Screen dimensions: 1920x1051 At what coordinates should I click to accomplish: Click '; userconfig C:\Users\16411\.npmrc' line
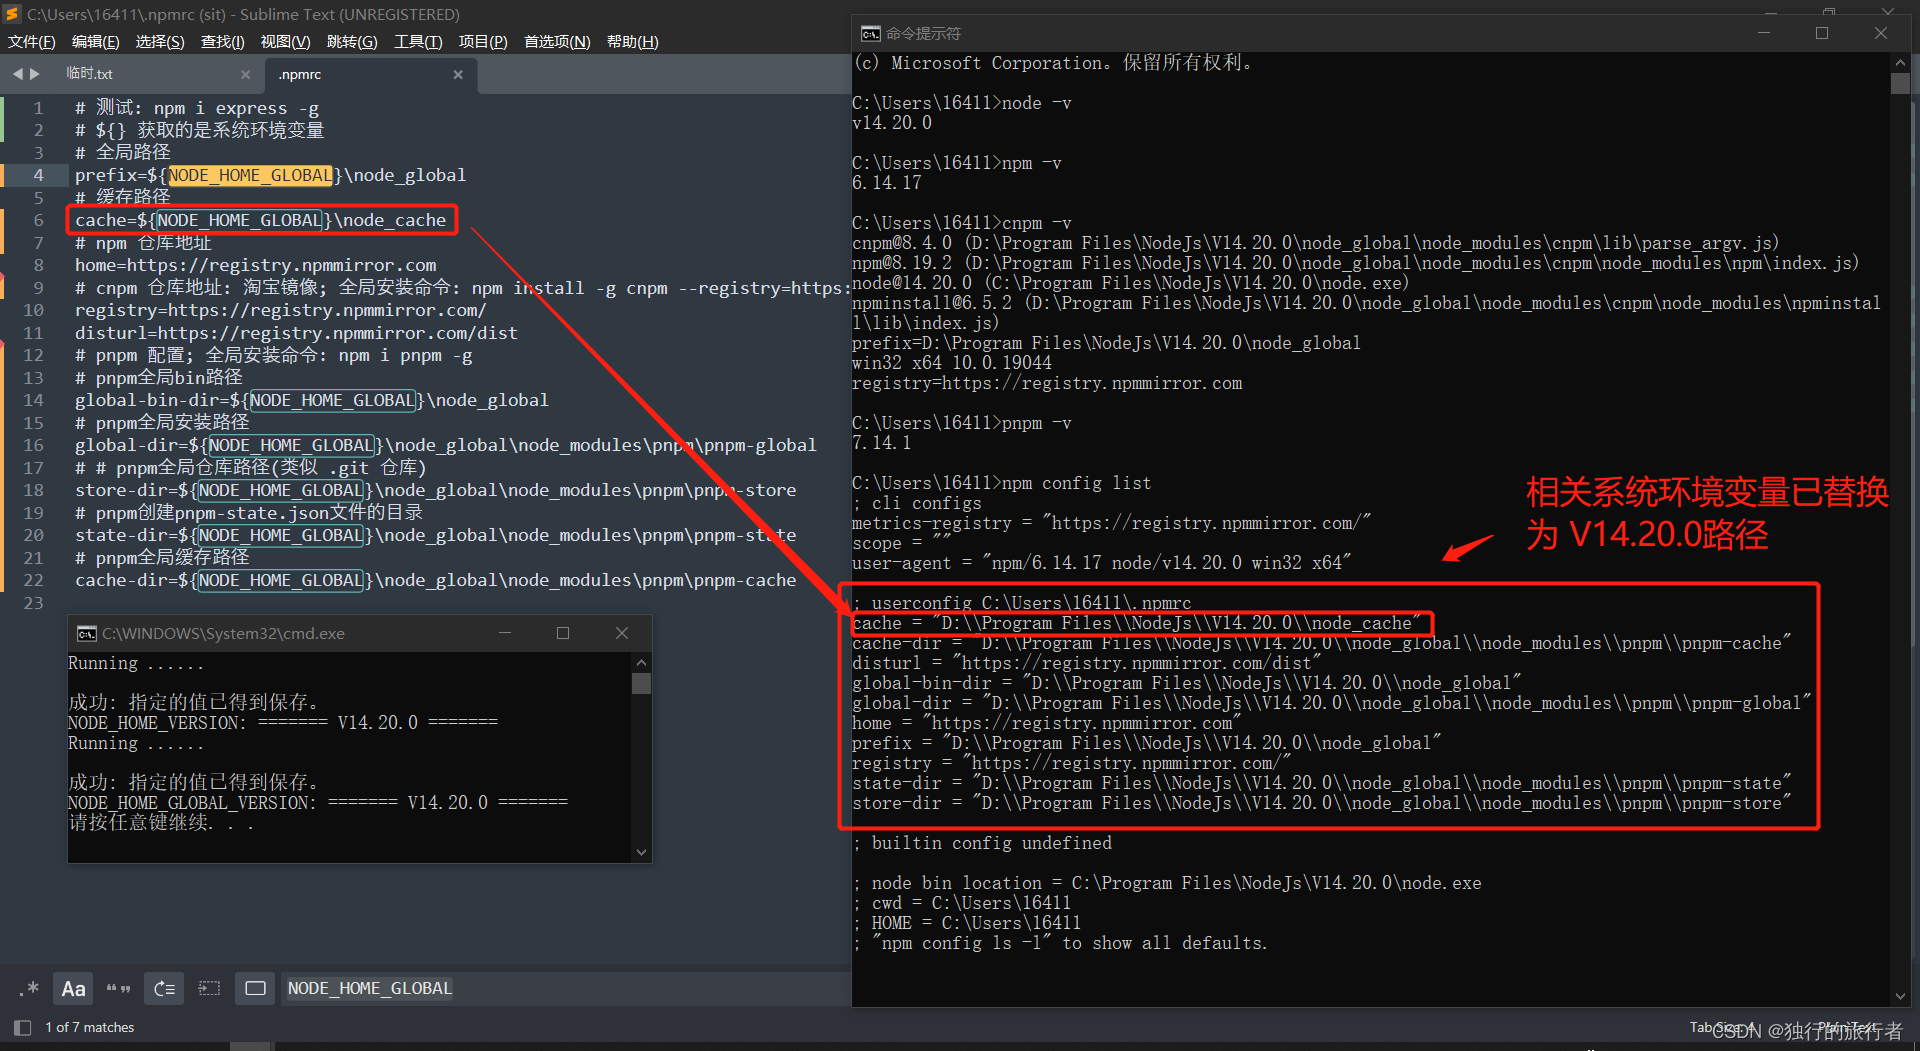[1022, 603]
